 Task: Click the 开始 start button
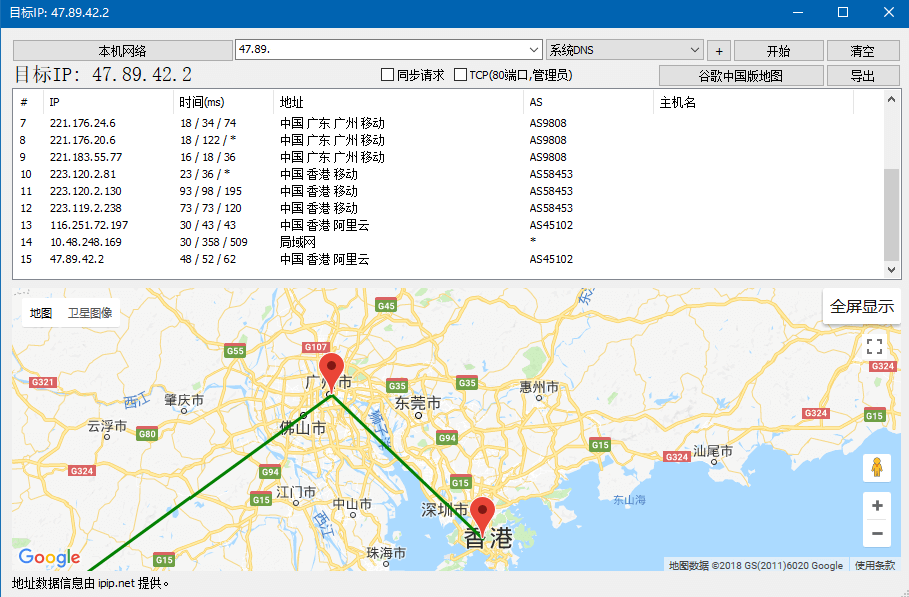(x=779, y=50)
